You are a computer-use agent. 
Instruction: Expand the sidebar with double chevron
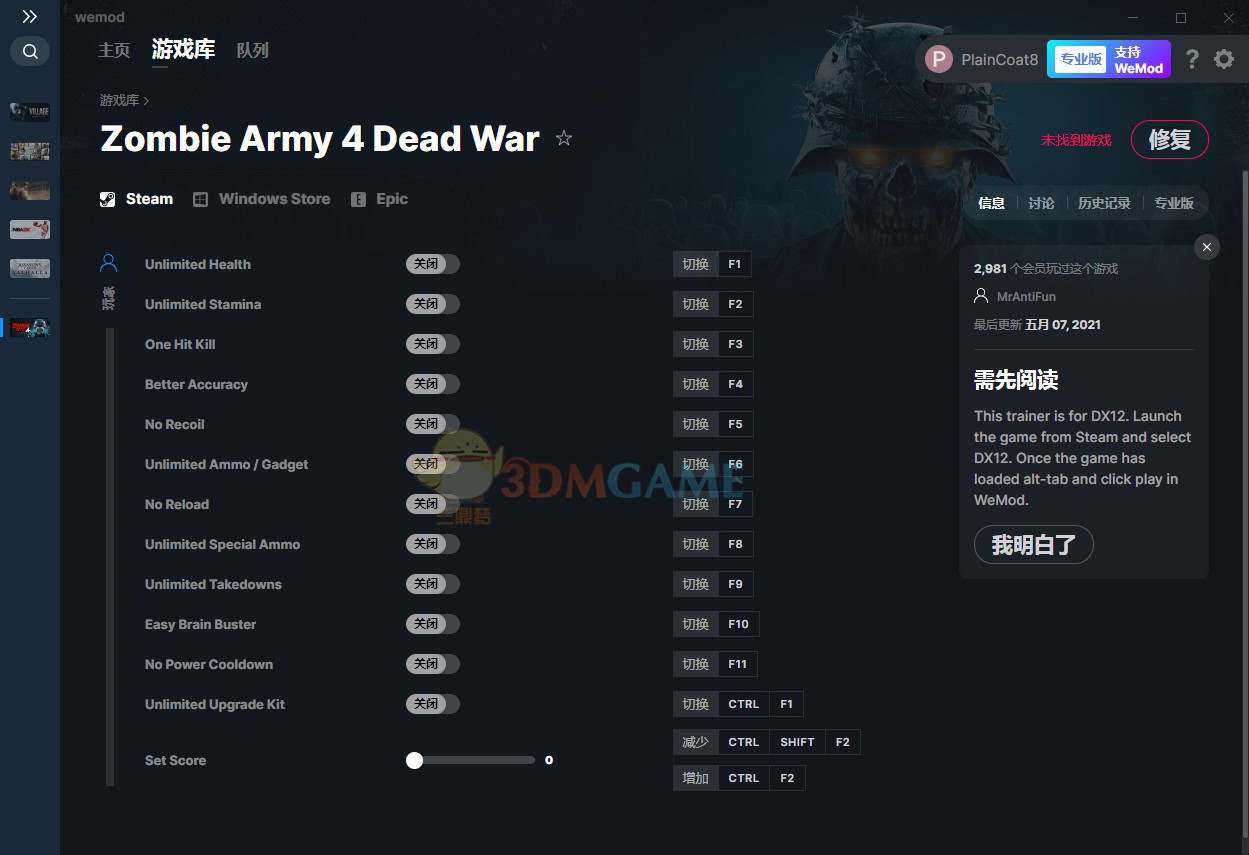(x=30, y=16)
